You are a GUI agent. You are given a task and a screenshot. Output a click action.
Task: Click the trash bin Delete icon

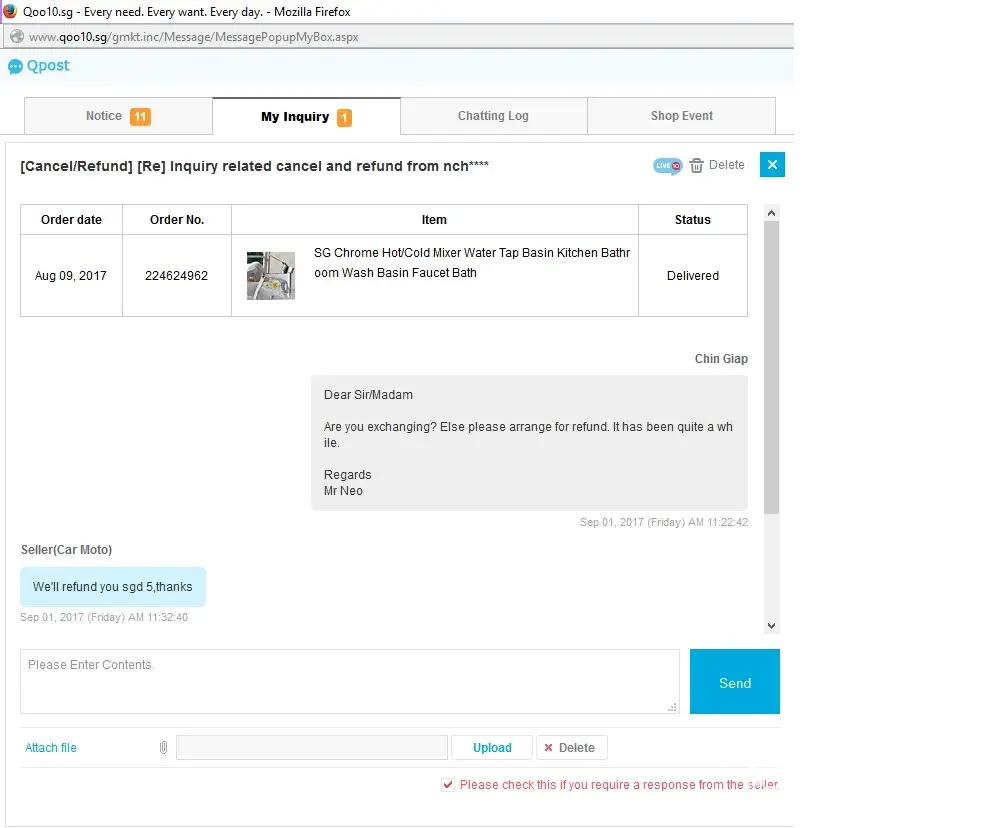[697, 166]
